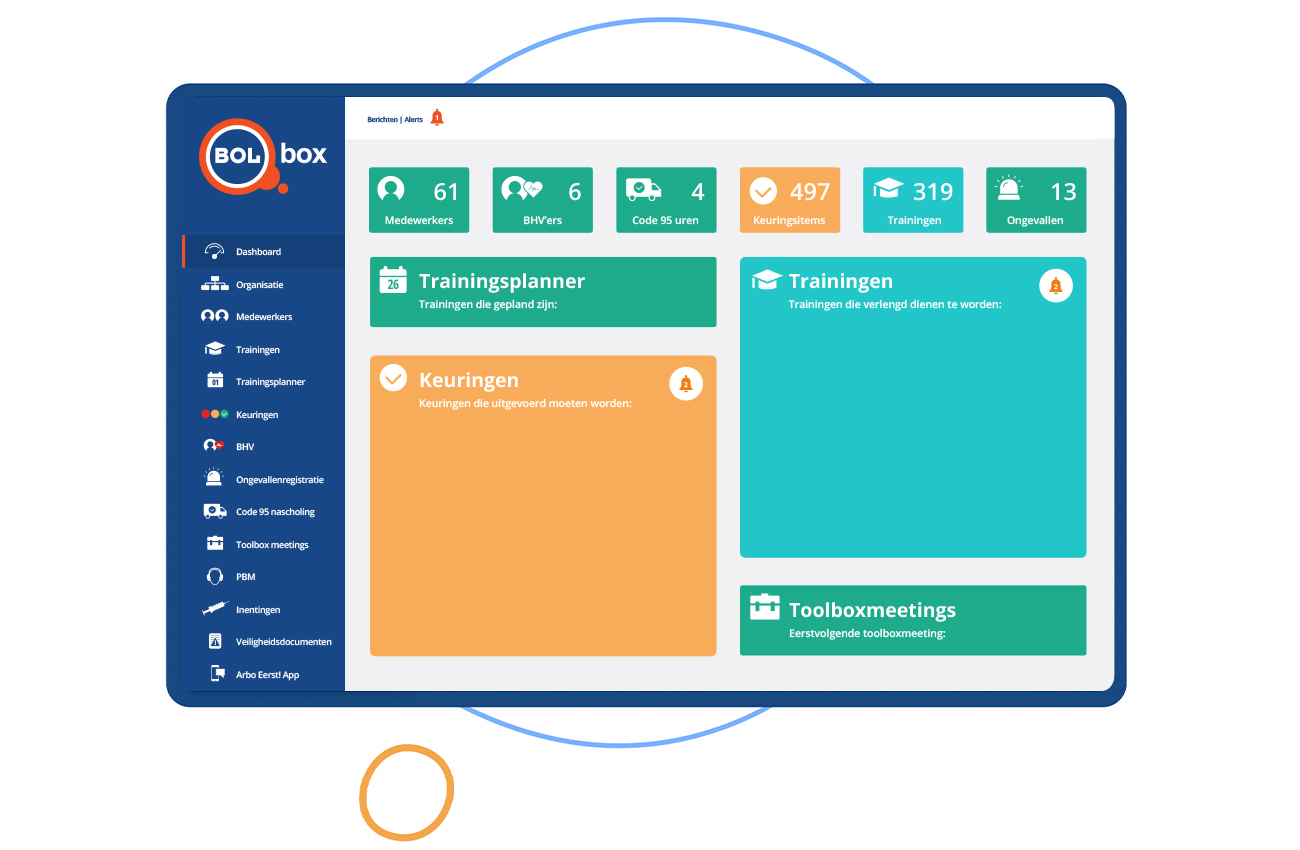
Task: Open the Code 95 uren tile
Action: pos(666,200)
